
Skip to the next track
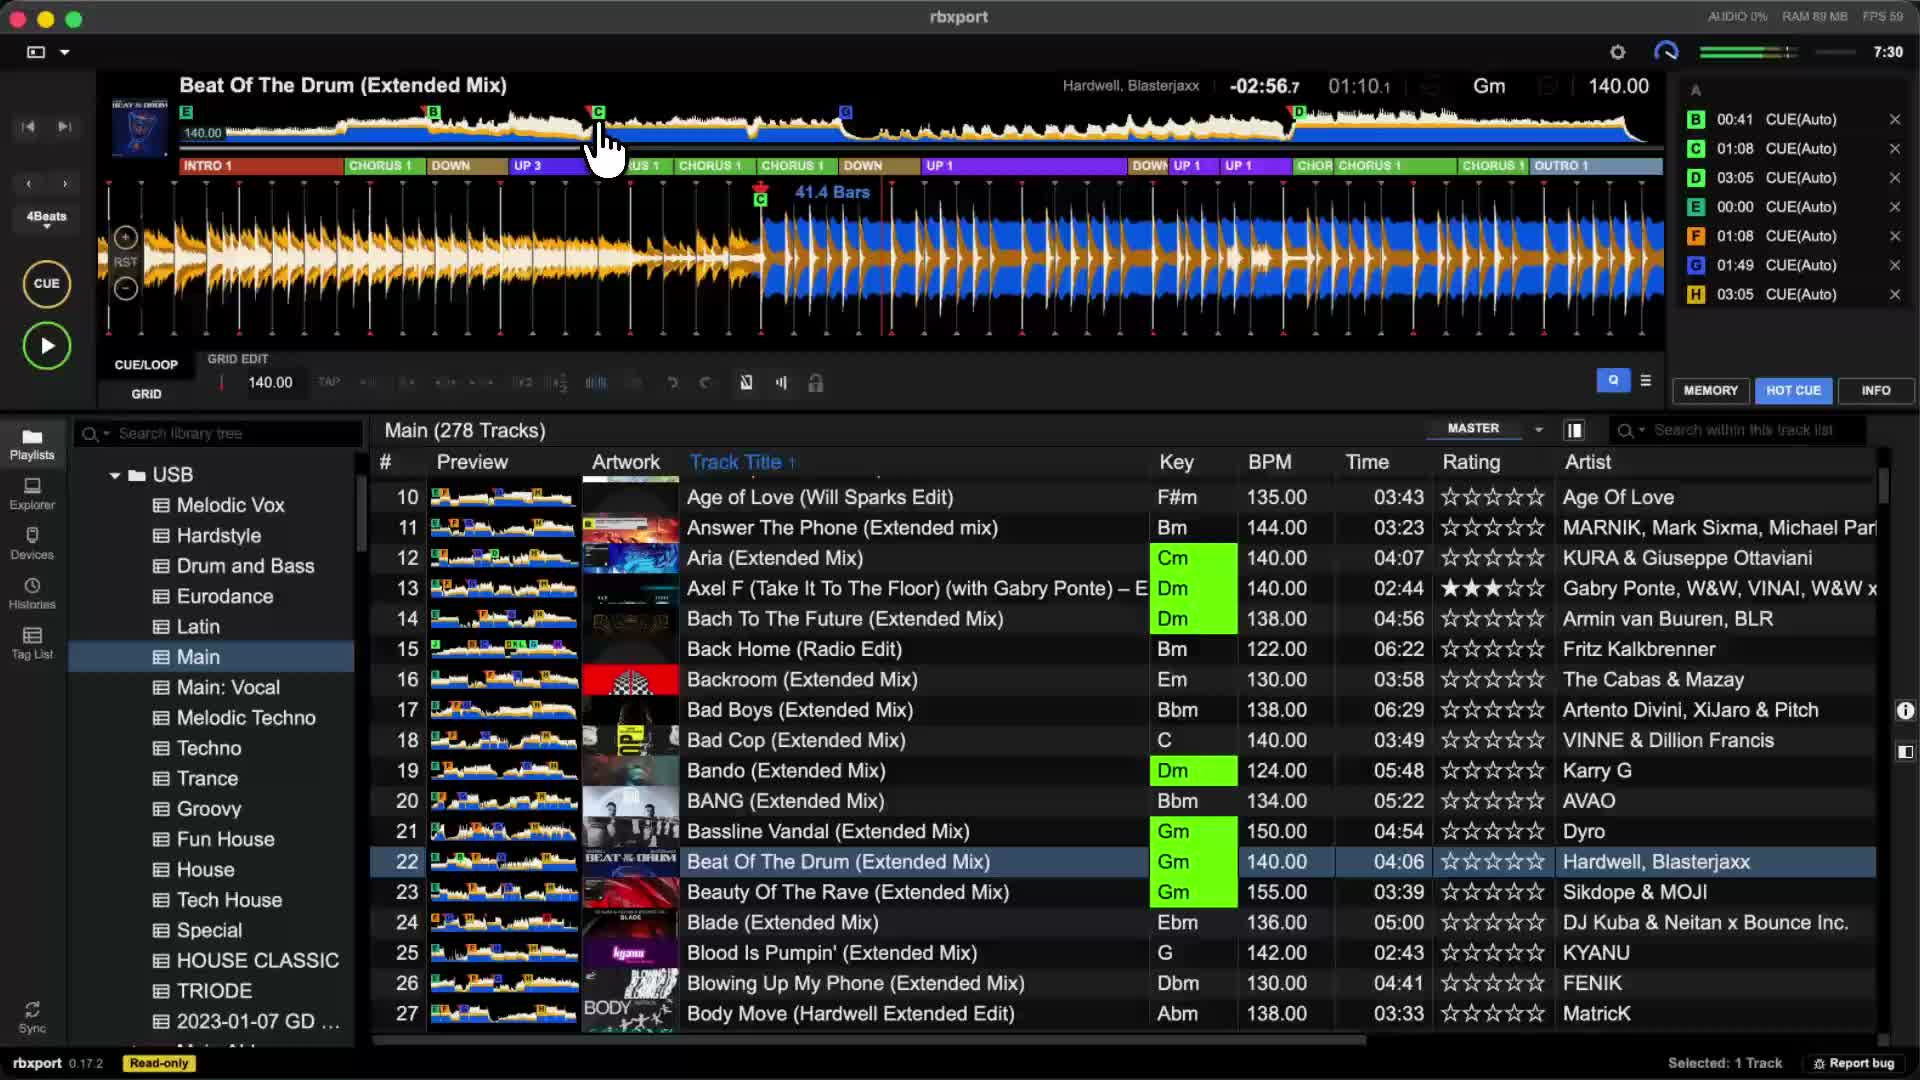[x=65, y=126]
